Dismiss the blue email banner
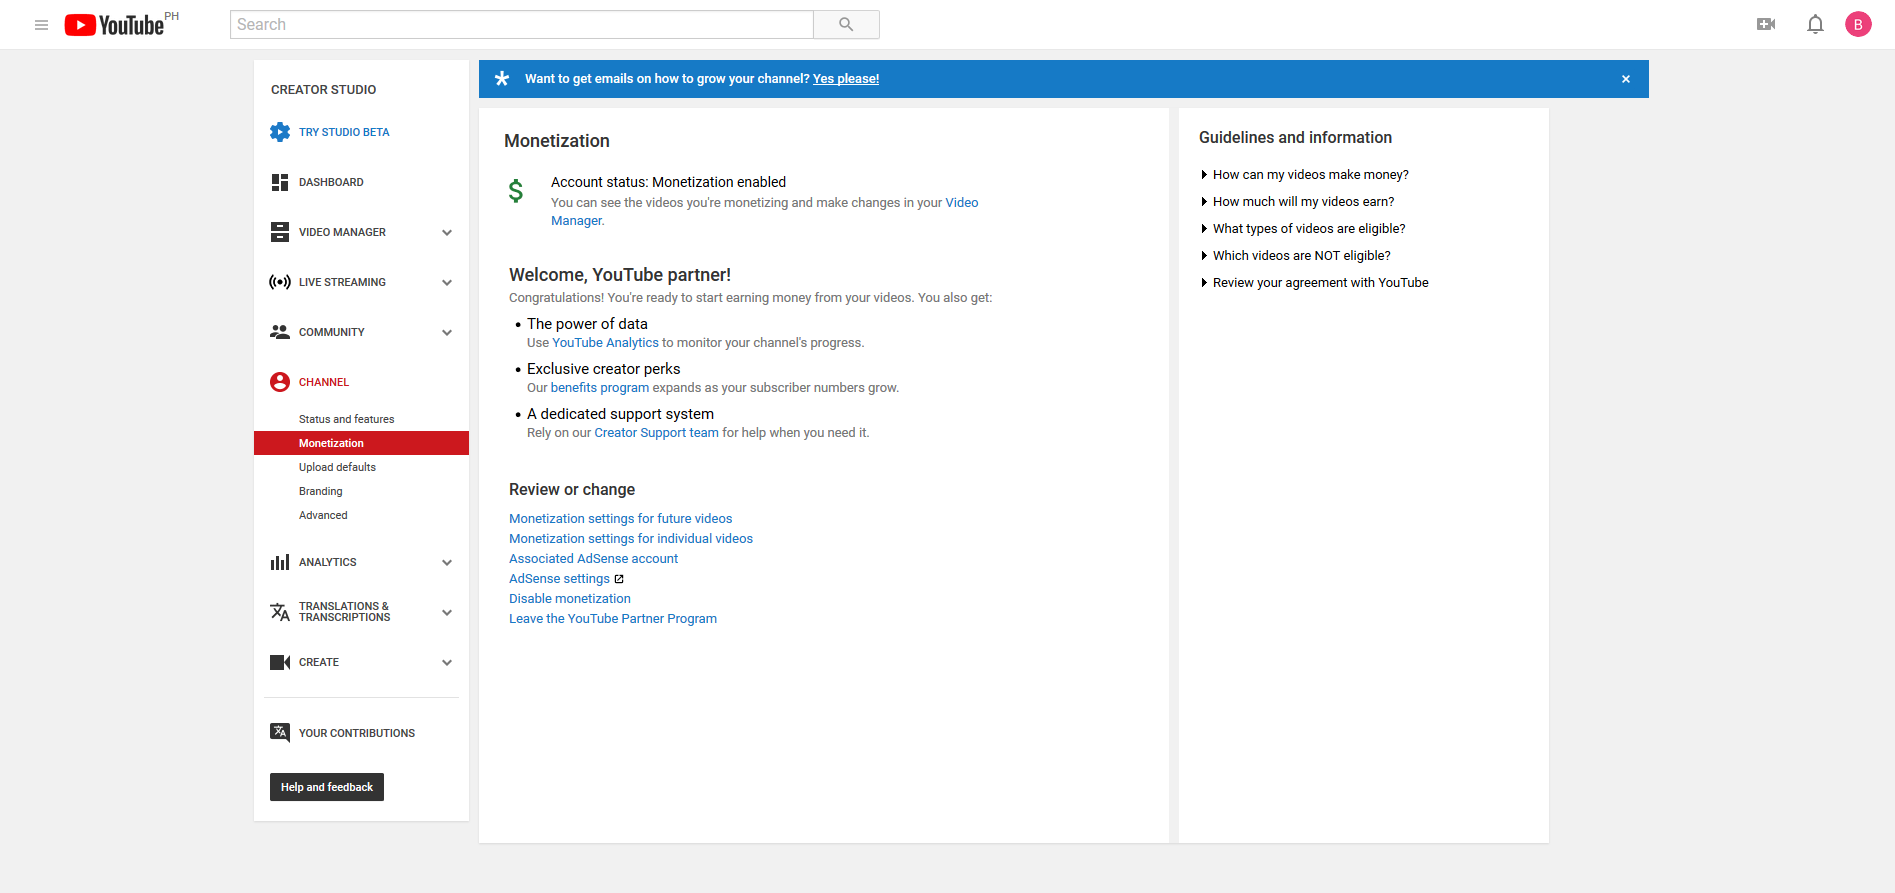Viewport: 1895px width, 893px height. [1626, 79]
